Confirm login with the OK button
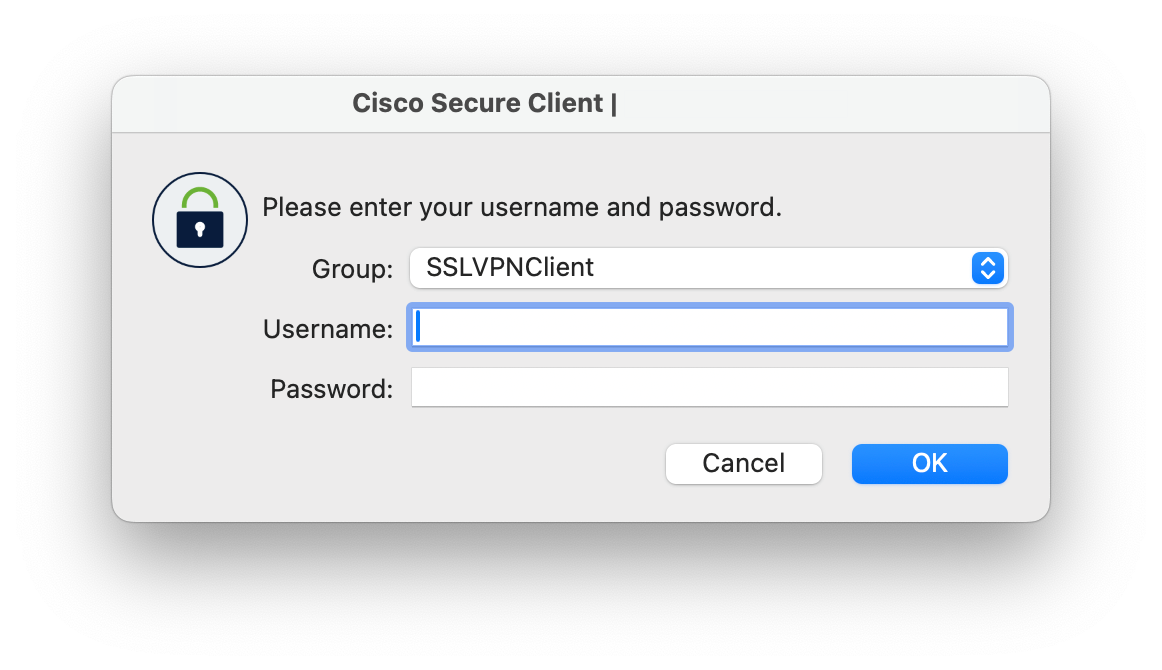 pos(930,464)
